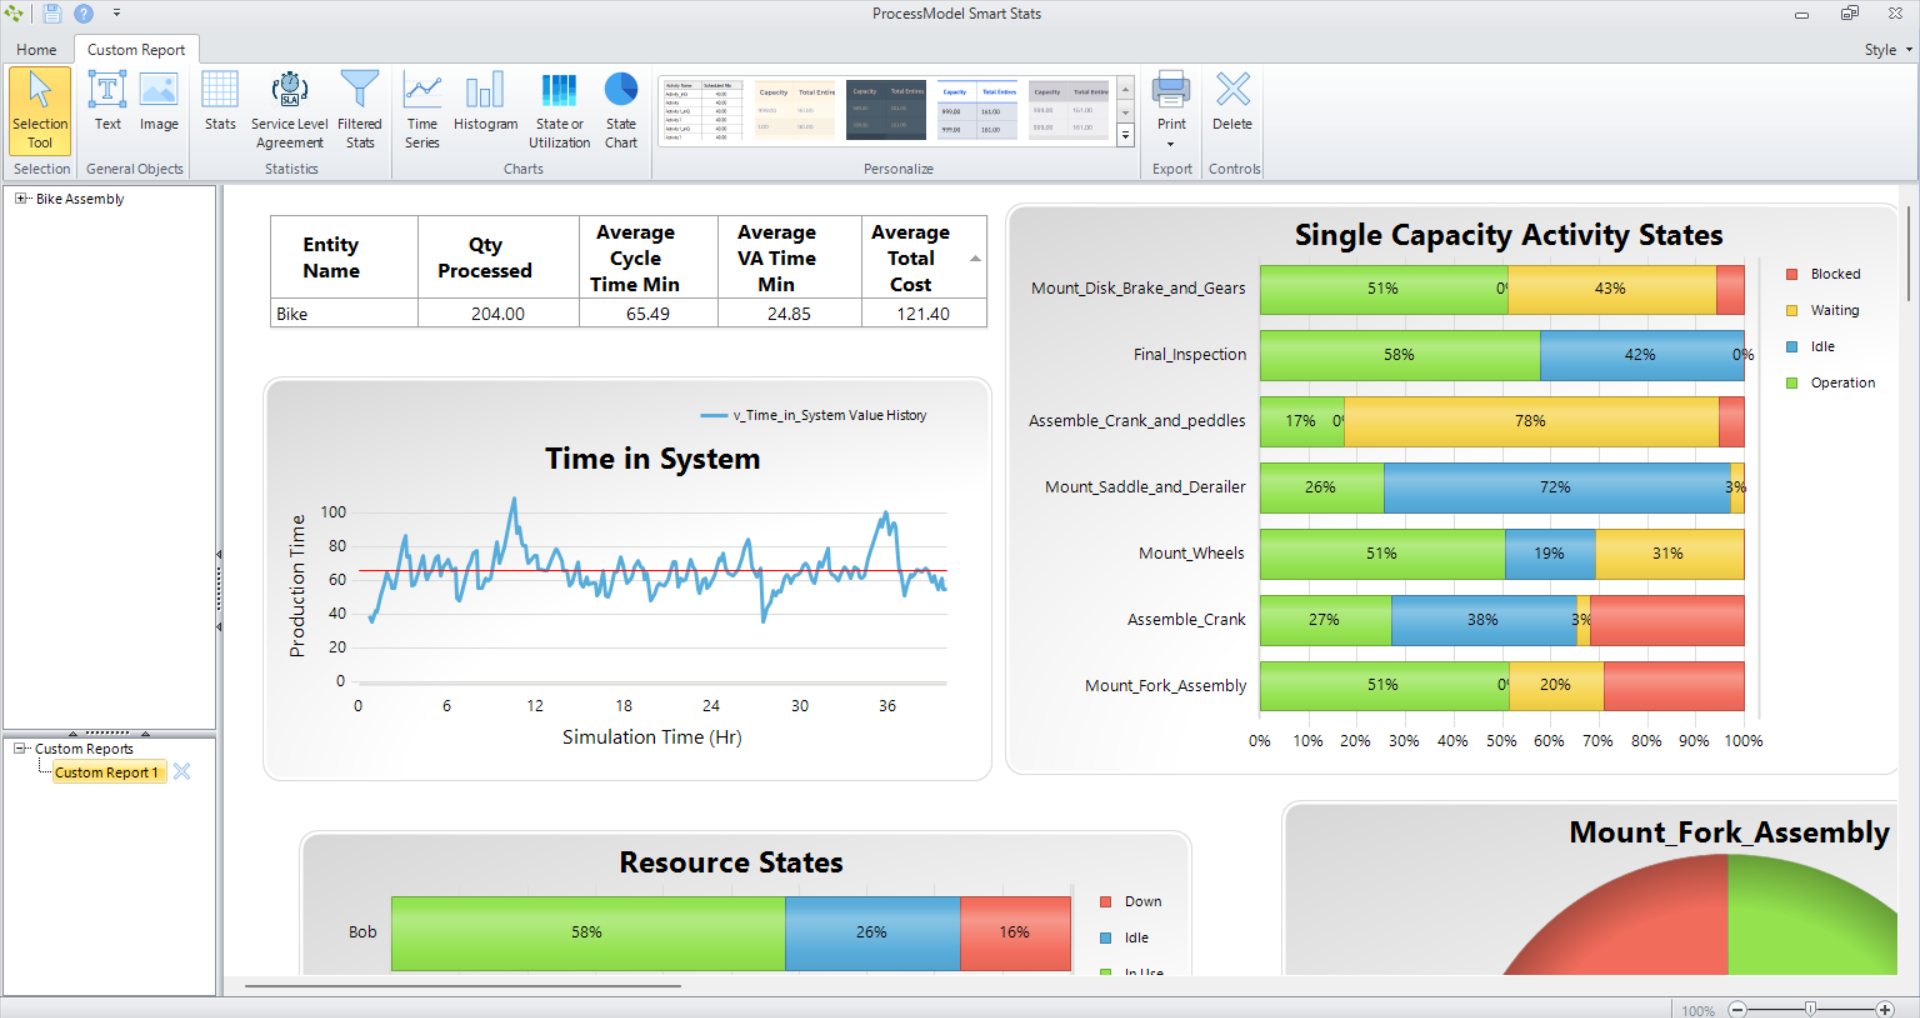The image size is (1920, 1018).
Task: Click the Waiting legend swatch
Action: tap(1792, 311)
